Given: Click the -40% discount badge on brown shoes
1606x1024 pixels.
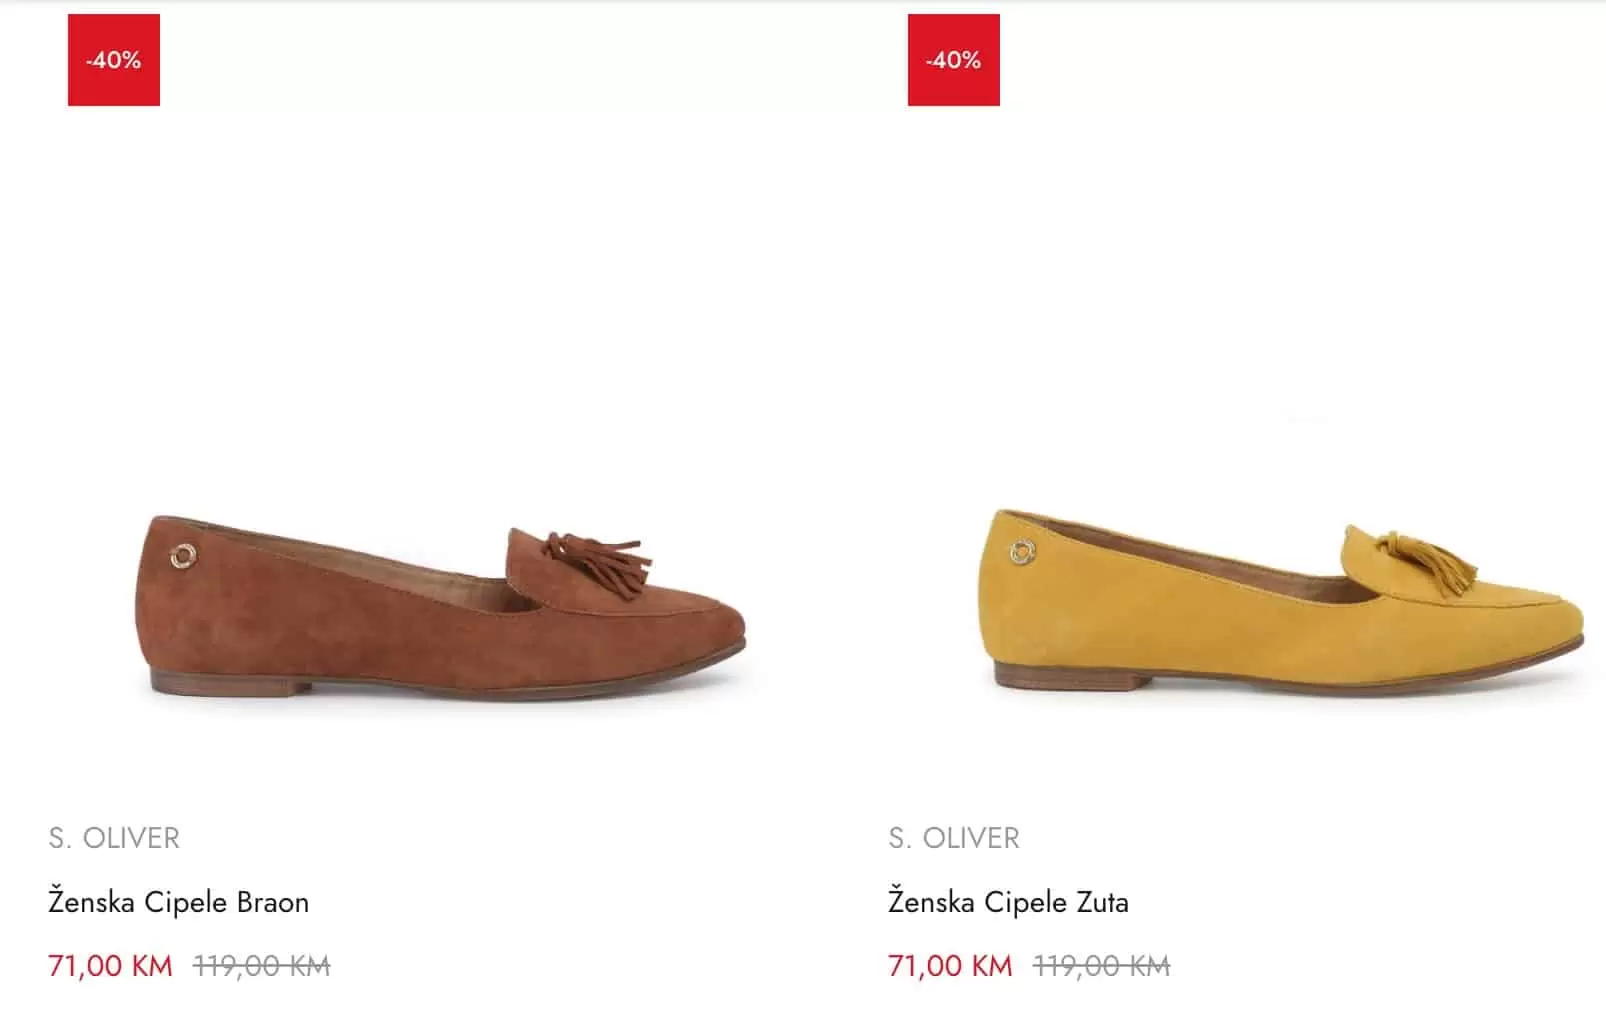Looking at the screenshot, I should pos(111,61).
